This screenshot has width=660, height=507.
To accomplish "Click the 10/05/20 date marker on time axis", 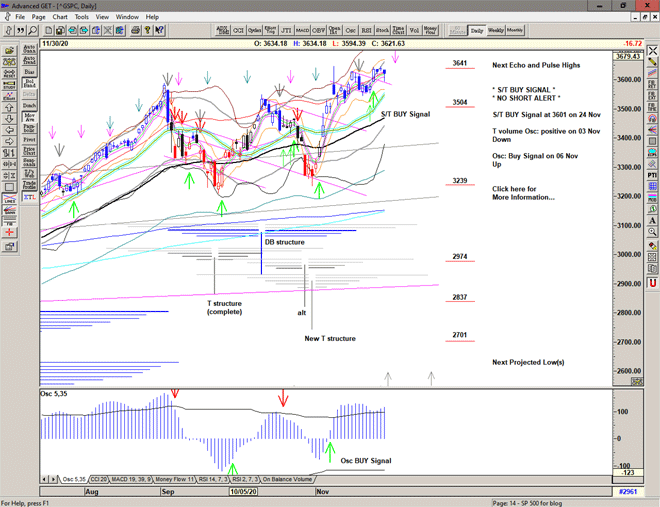I will coord(244,493).
